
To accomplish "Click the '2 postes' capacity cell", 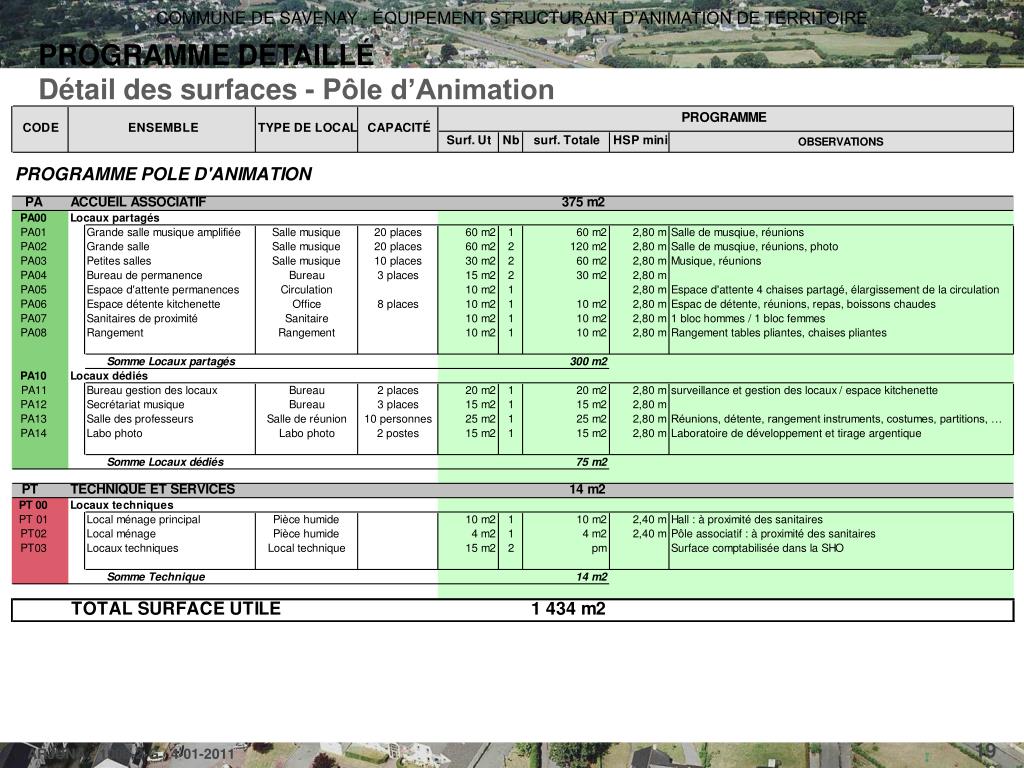I will pos(398,434).
